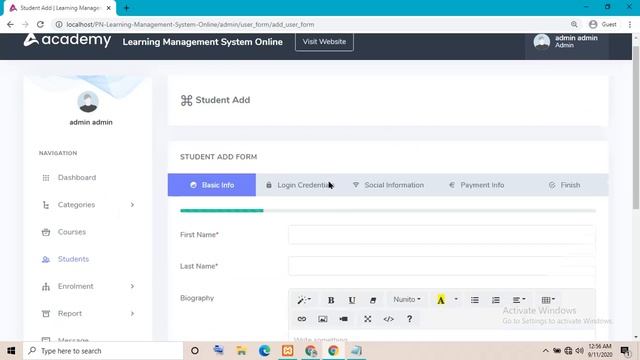The image size is (640, 360).
Task: Open the Guest profile button
Action: 602,24
